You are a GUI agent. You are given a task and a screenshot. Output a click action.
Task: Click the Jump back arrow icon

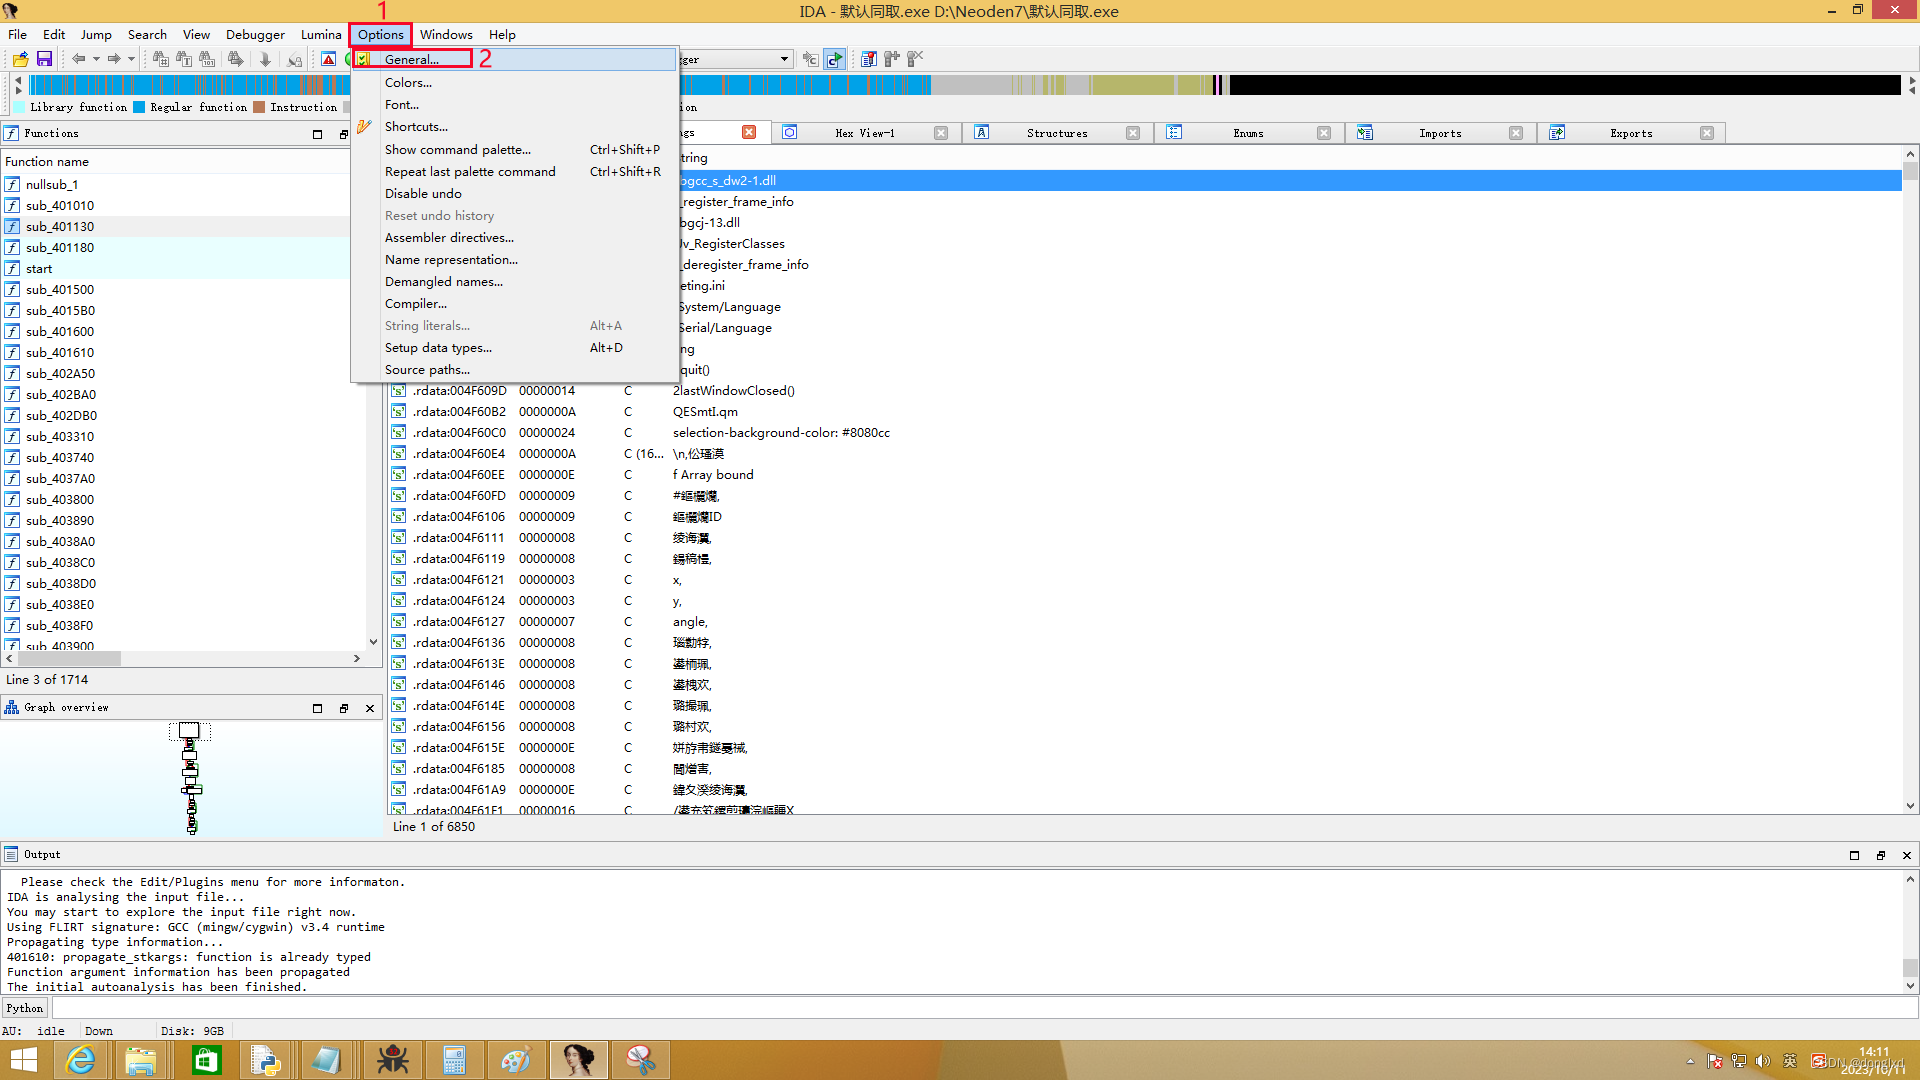(x=78, y=59)
